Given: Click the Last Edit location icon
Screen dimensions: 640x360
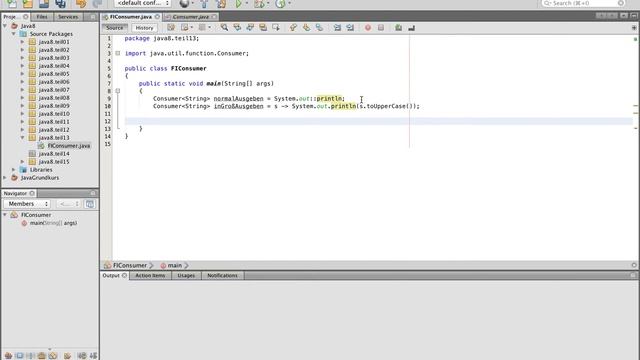Looking at the screenshot, I should [x=171, y=28].
